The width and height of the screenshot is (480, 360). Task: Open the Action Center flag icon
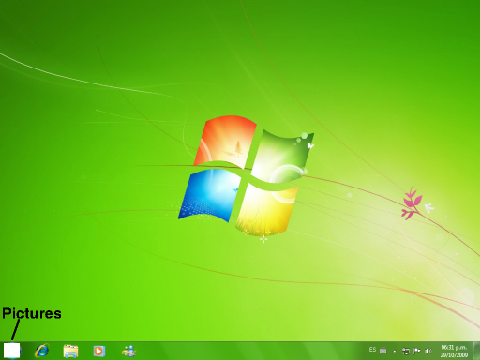point(417,351)
